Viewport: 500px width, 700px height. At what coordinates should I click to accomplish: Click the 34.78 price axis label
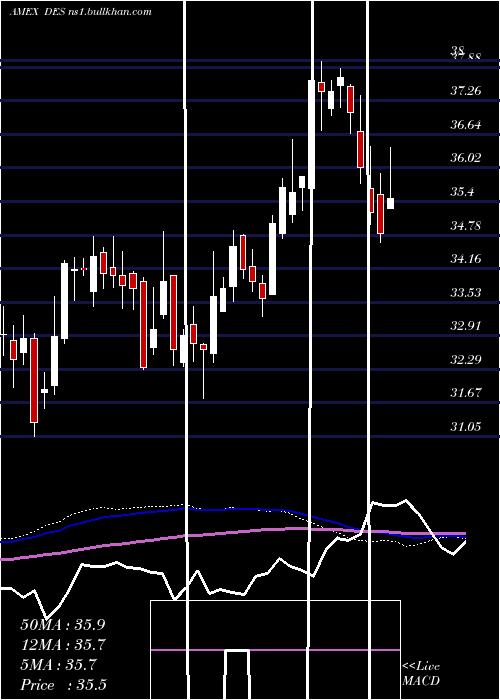coord(466,225)
